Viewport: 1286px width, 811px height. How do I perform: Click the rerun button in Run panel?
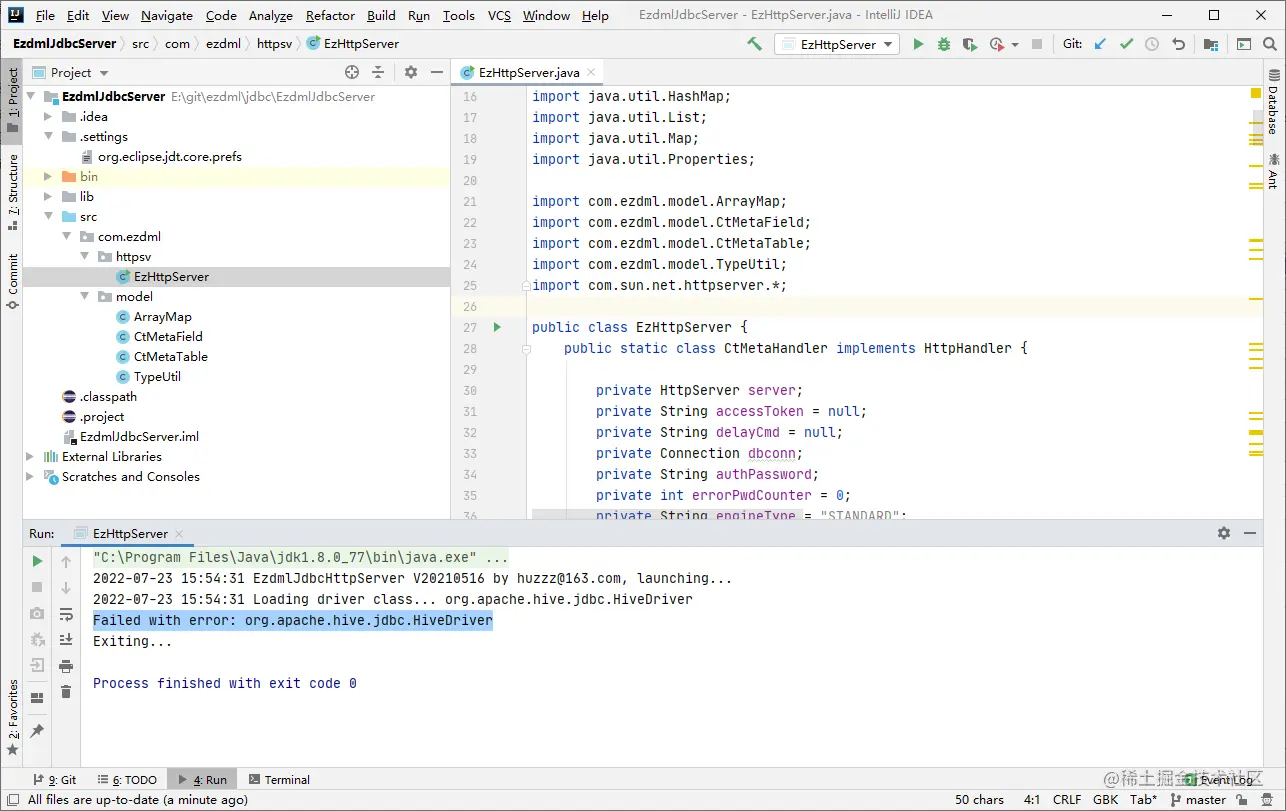pyautogui.click(x=37, y=561)
